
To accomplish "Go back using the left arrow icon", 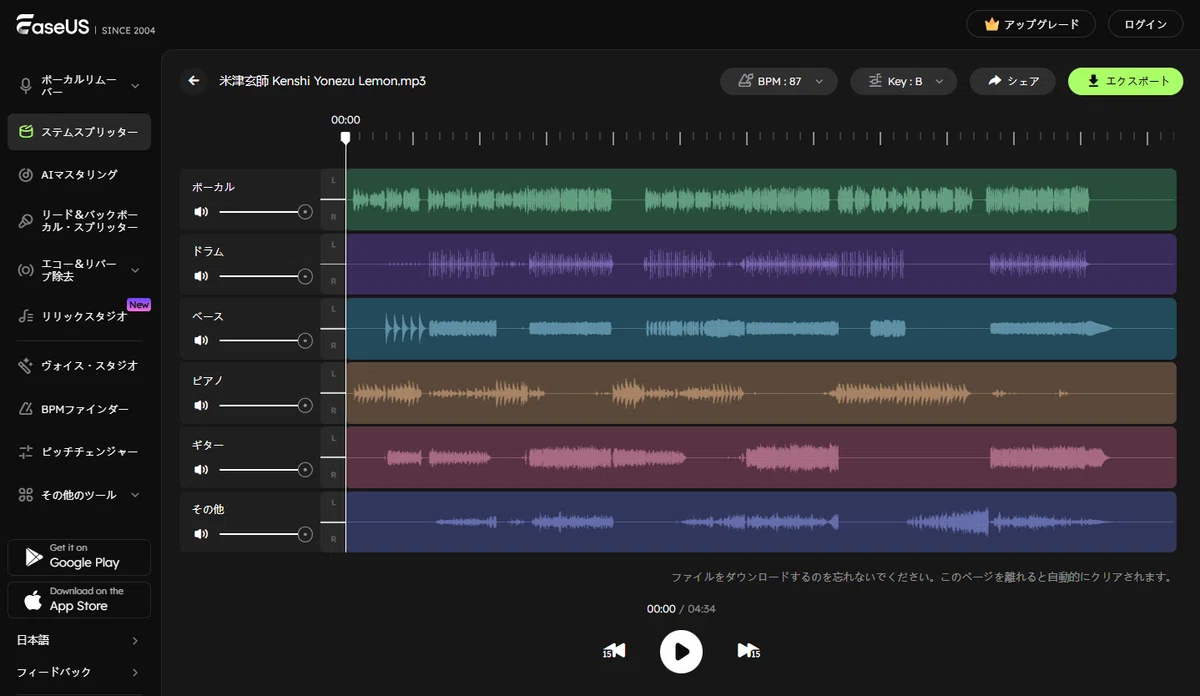I will (194, 81).
